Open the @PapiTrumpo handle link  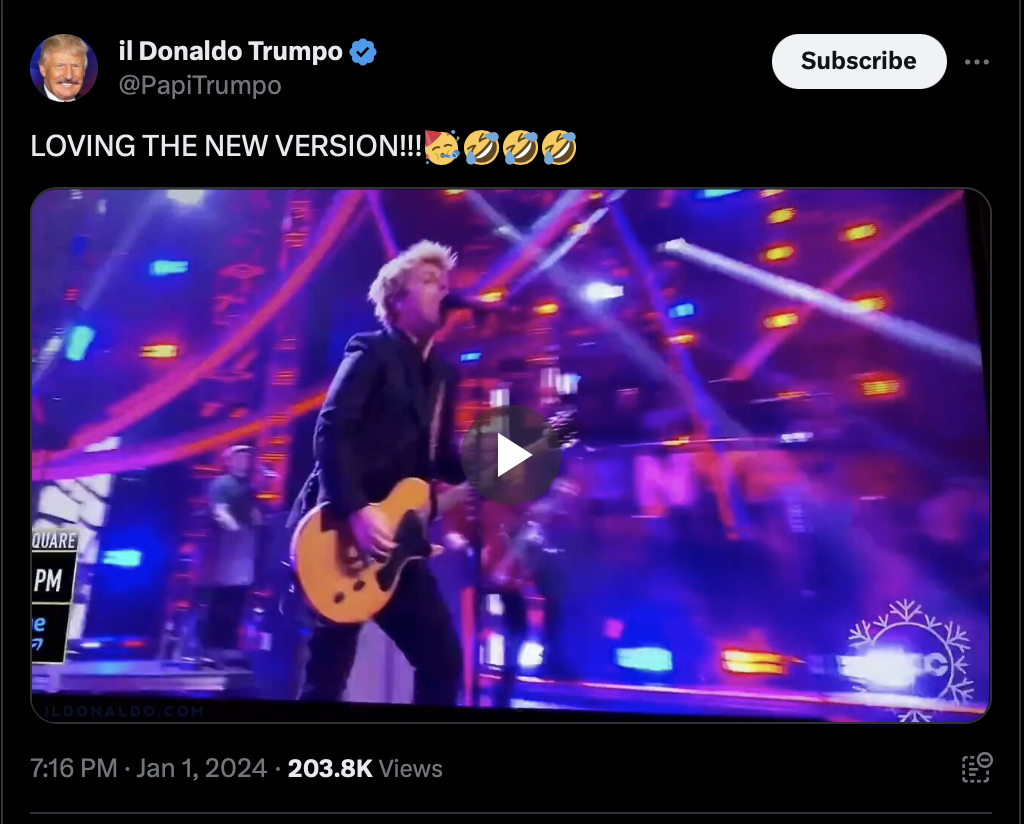pyautogui.click(x=200, y=86)
